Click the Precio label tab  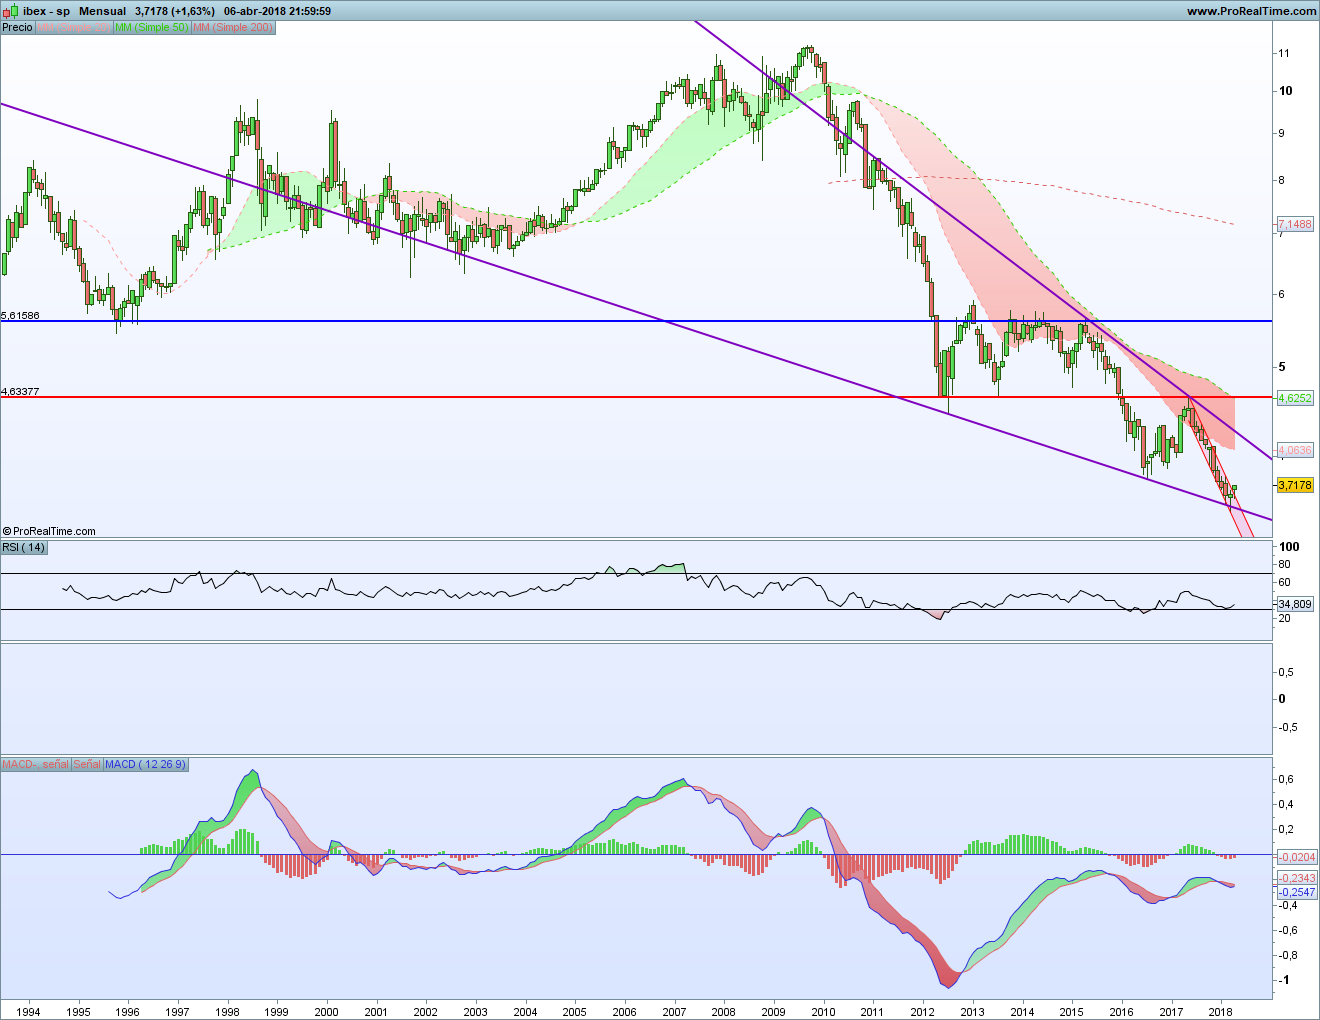coord(17,27)
